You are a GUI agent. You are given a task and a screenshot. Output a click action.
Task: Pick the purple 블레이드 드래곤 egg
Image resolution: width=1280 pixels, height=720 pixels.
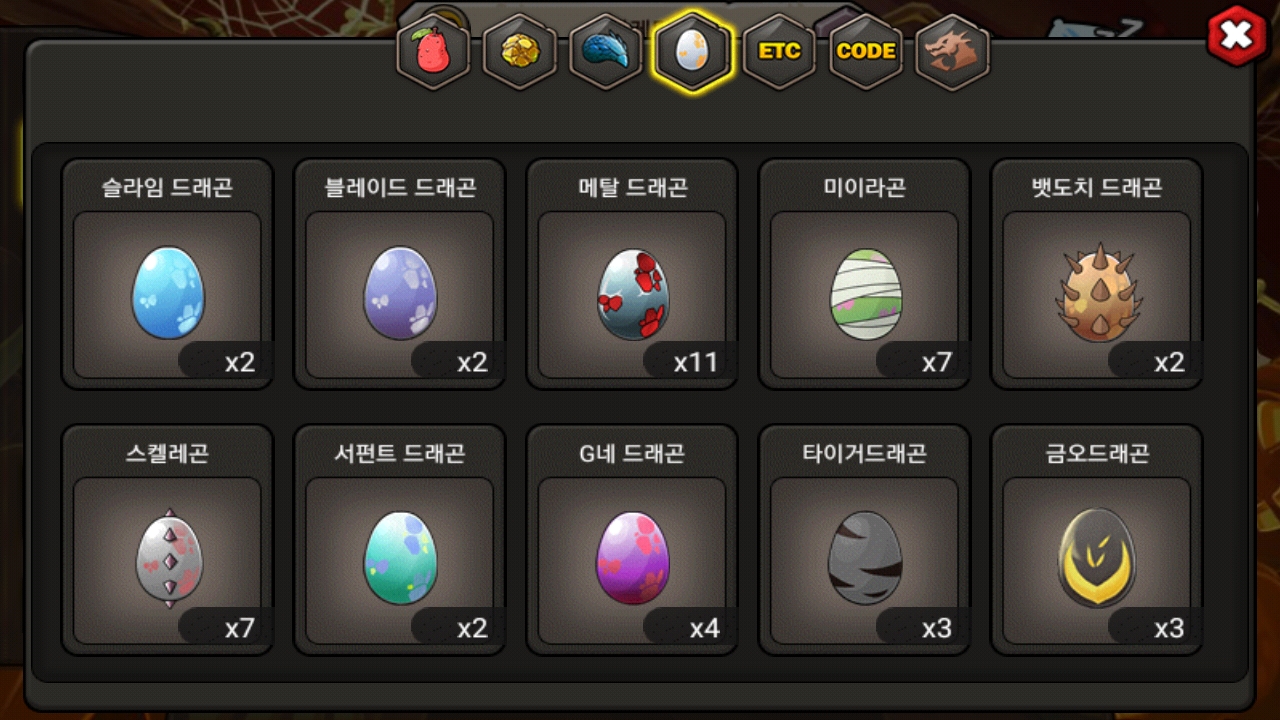click(400, 293)
